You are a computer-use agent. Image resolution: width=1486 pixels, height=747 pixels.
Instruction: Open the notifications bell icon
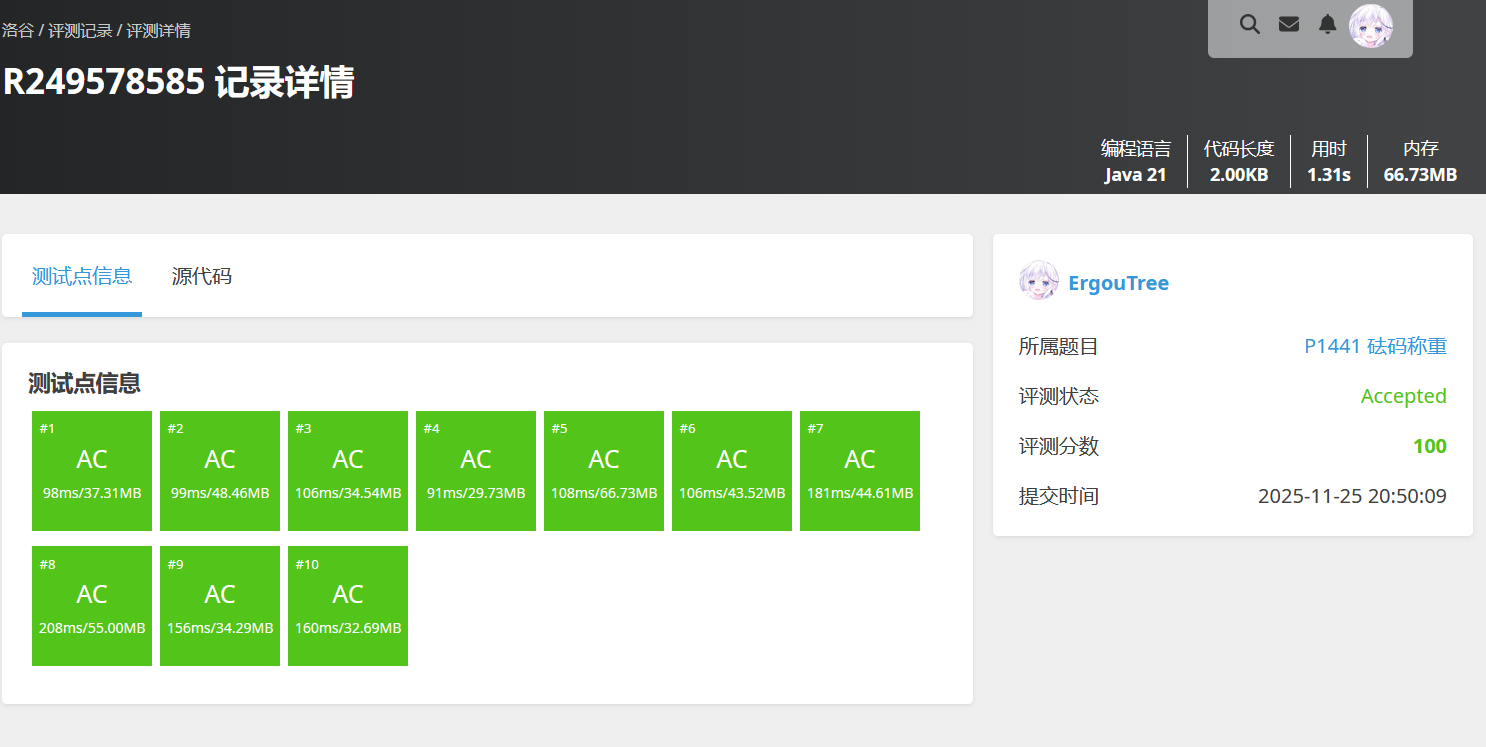pyautogui.click(x=1327, y=25)
